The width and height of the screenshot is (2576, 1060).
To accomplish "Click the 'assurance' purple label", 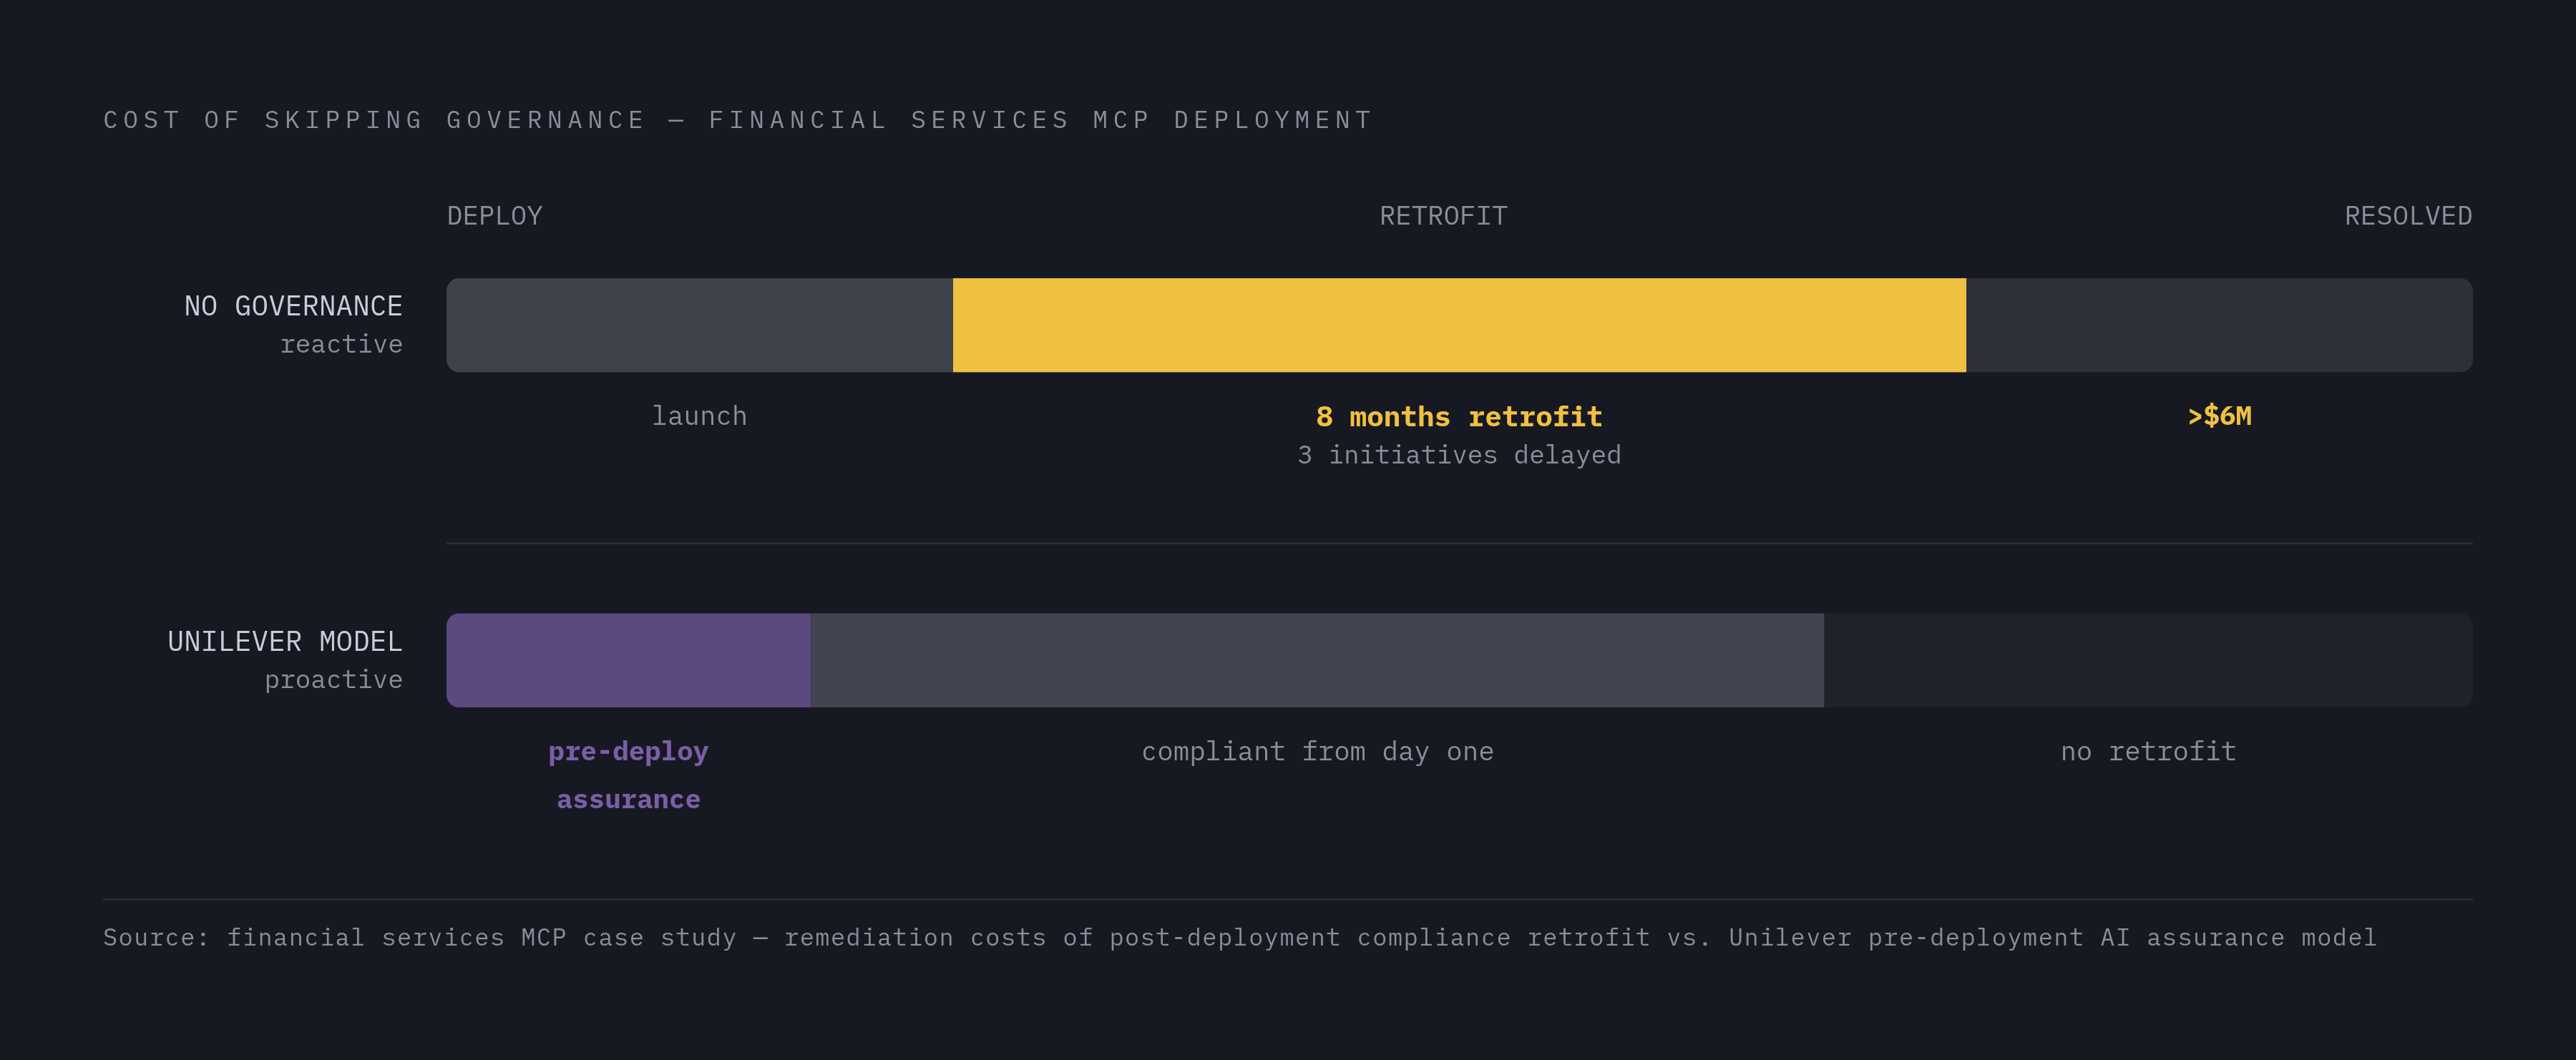I will [628, 800].
